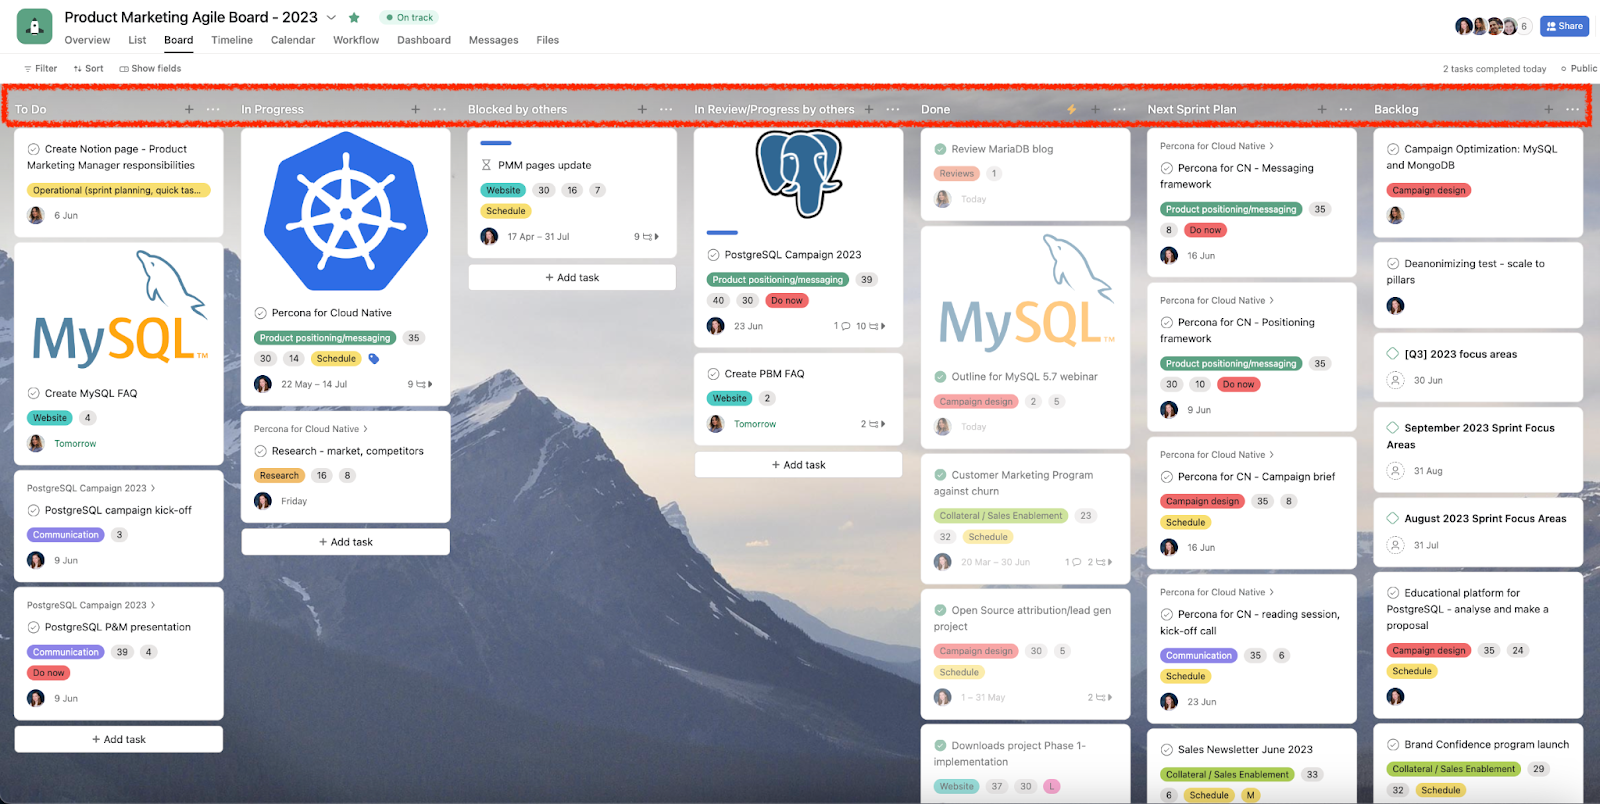
Task: Mark Create PBM FAQ task complete
Action: 714,374
